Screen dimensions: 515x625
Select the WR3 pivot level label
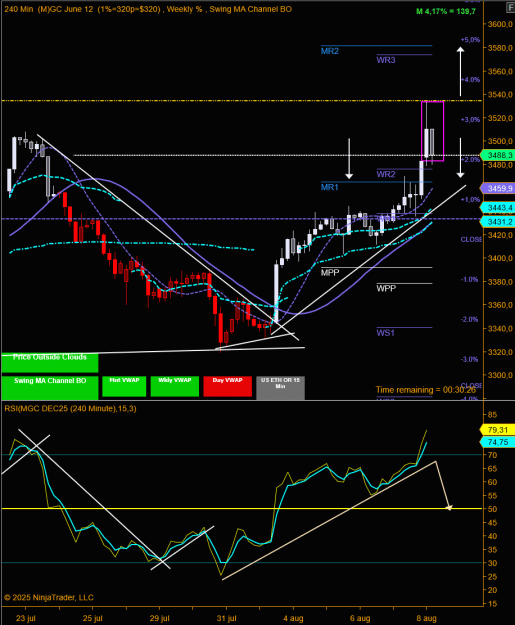386,60
